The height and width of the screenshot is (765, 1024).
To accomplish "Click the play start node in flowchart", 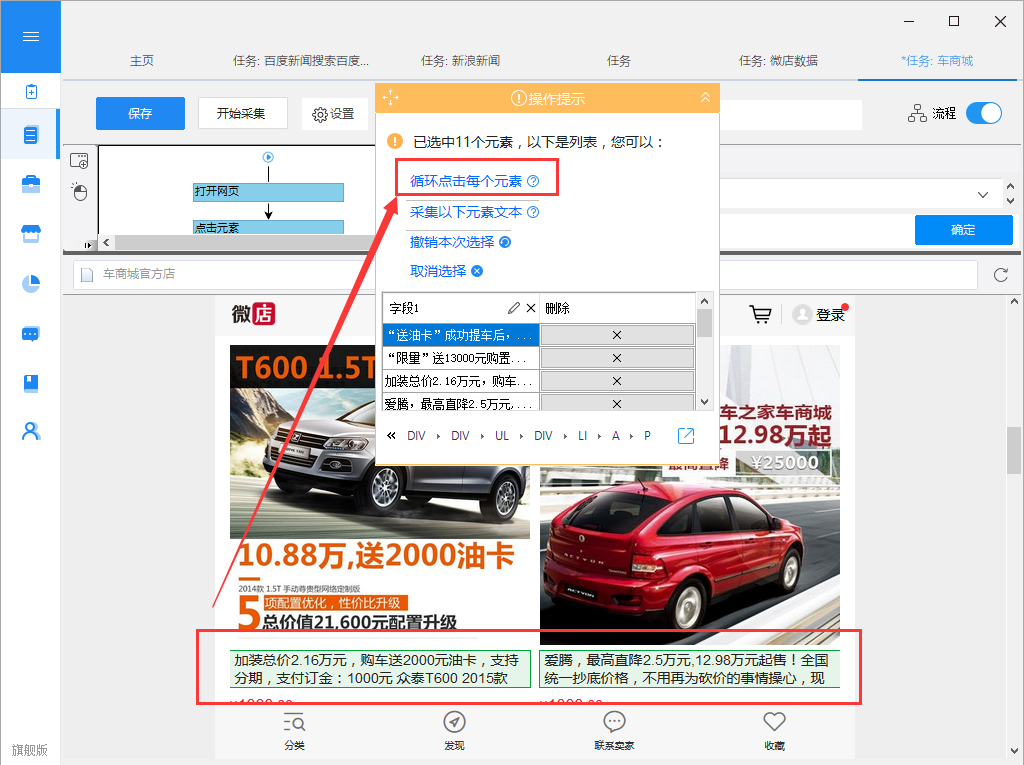I will click(268, 157).
